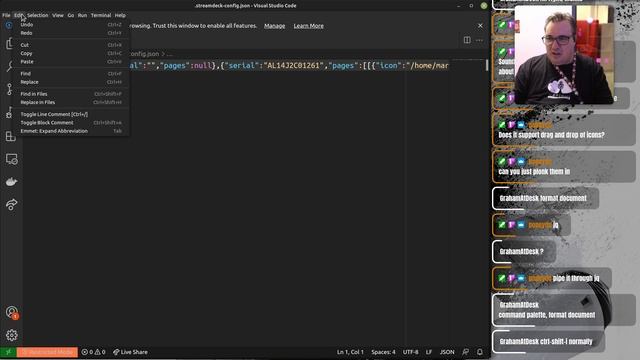
Task: Change end of line via LF
Action: pyautogui.click(x=429, y=352)
